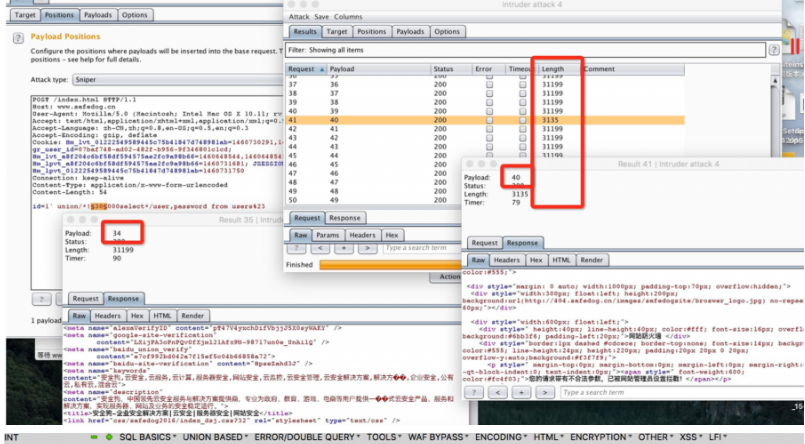Select Target tab in main Intruder window
Image resolution: width=805 pixels, height=444 pixels.
25,15
